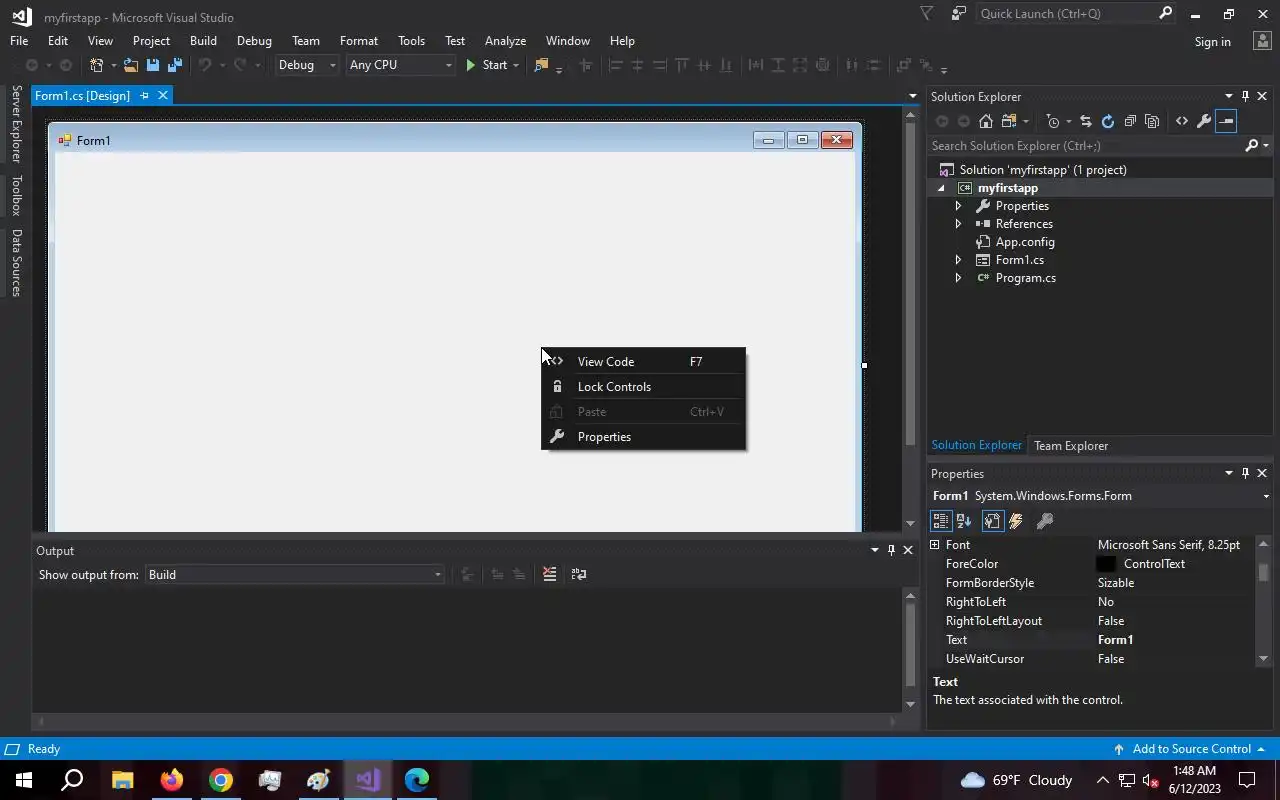
Task: Click the feedback icon next to Quick Launch
Action: [959, 14]
